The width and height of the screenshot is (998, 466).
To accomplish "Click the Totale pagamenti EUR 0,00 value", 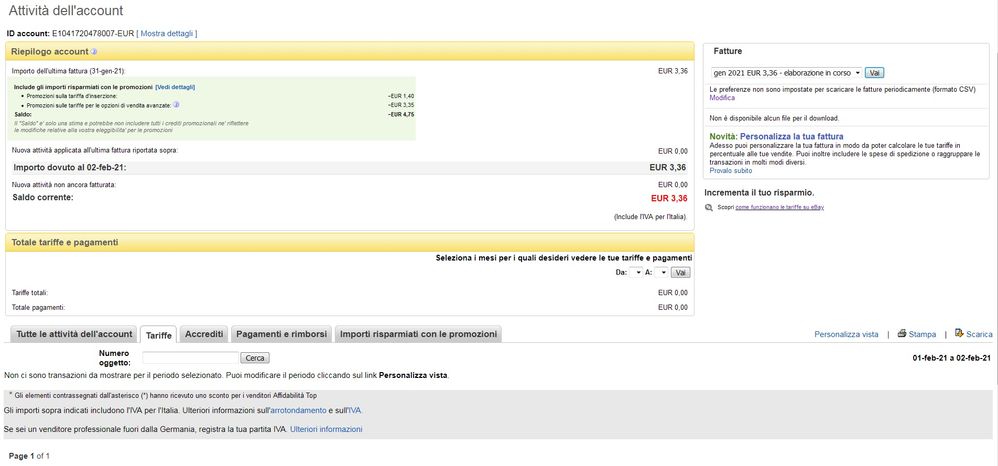I will tap(673, 307).
